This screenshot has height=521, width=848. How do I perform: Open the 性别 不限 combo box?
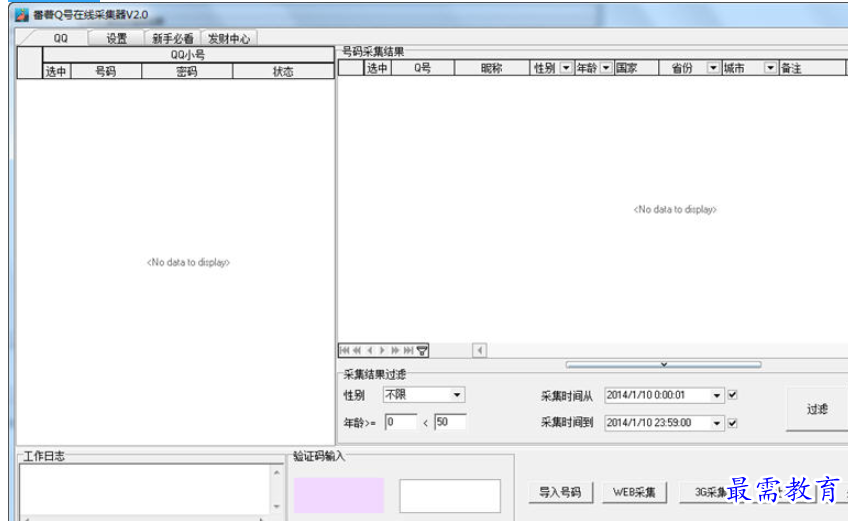point(457,395)
